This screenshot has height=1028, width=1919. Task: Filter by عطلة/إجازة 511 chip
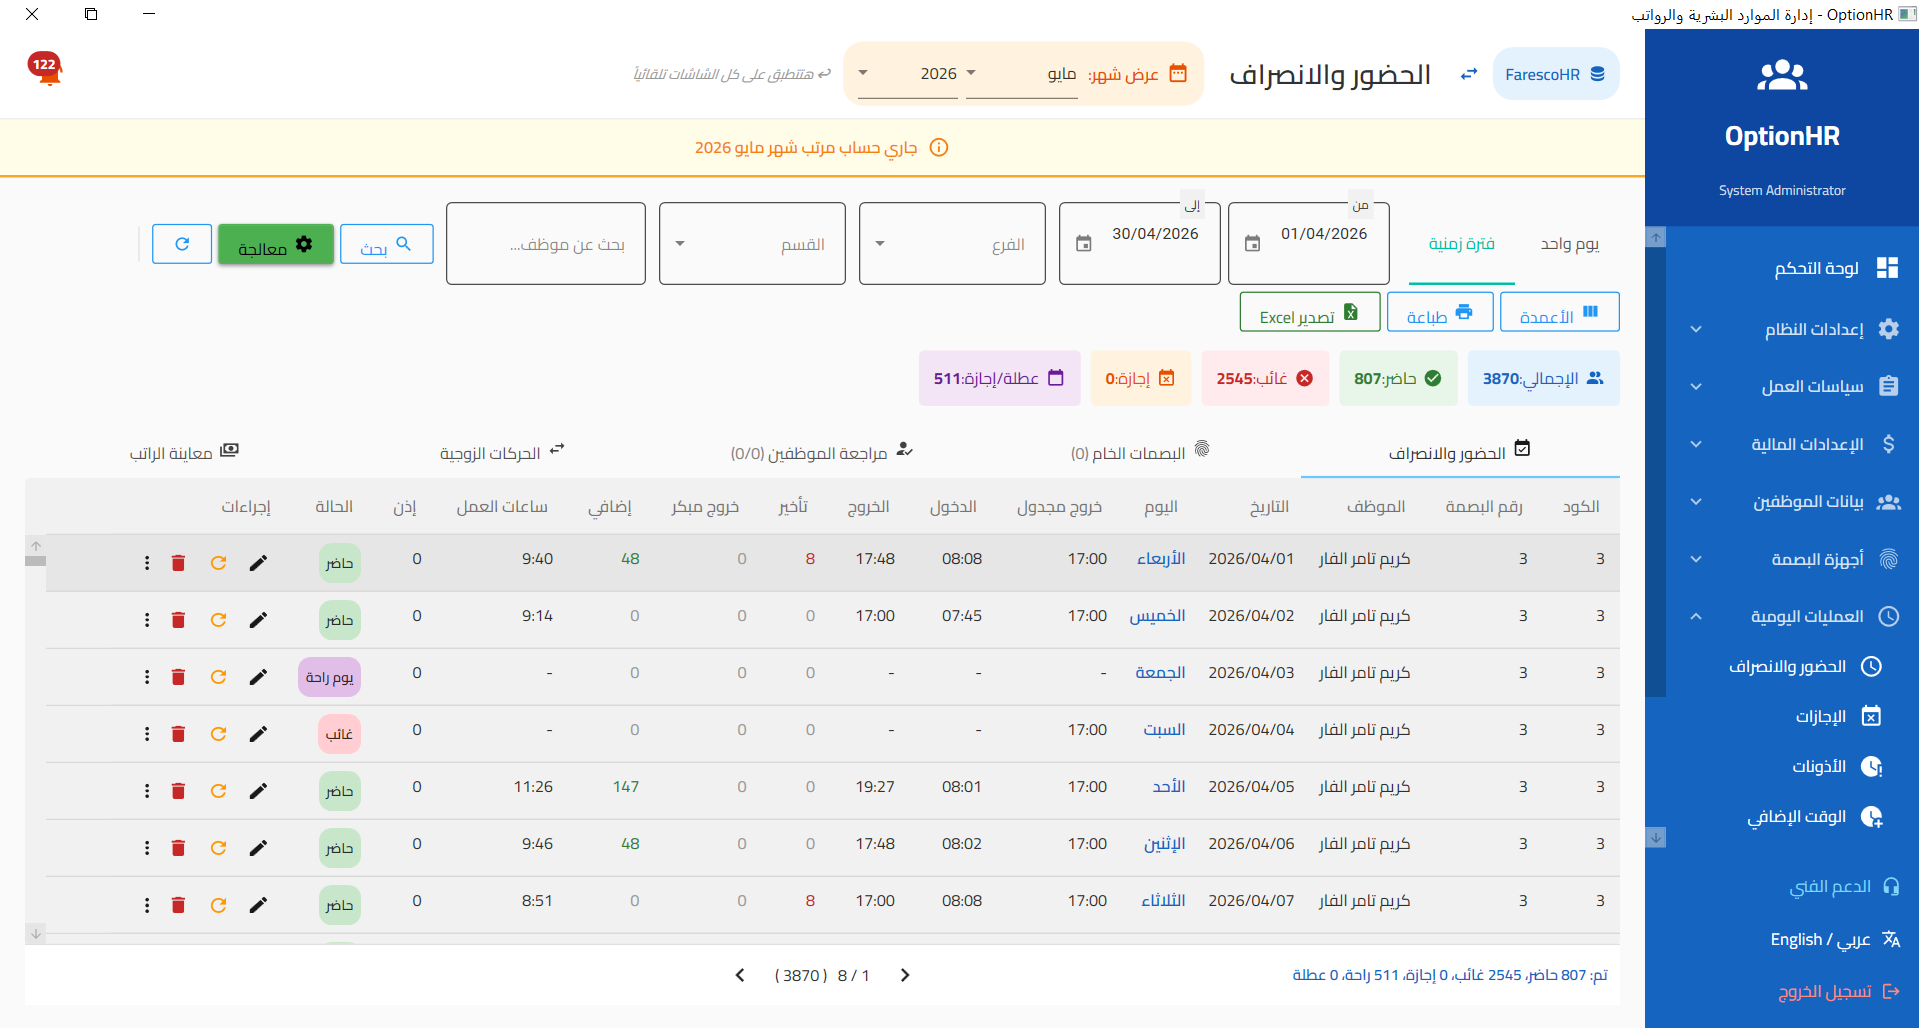pyautogui.click(x=999, y=378)
